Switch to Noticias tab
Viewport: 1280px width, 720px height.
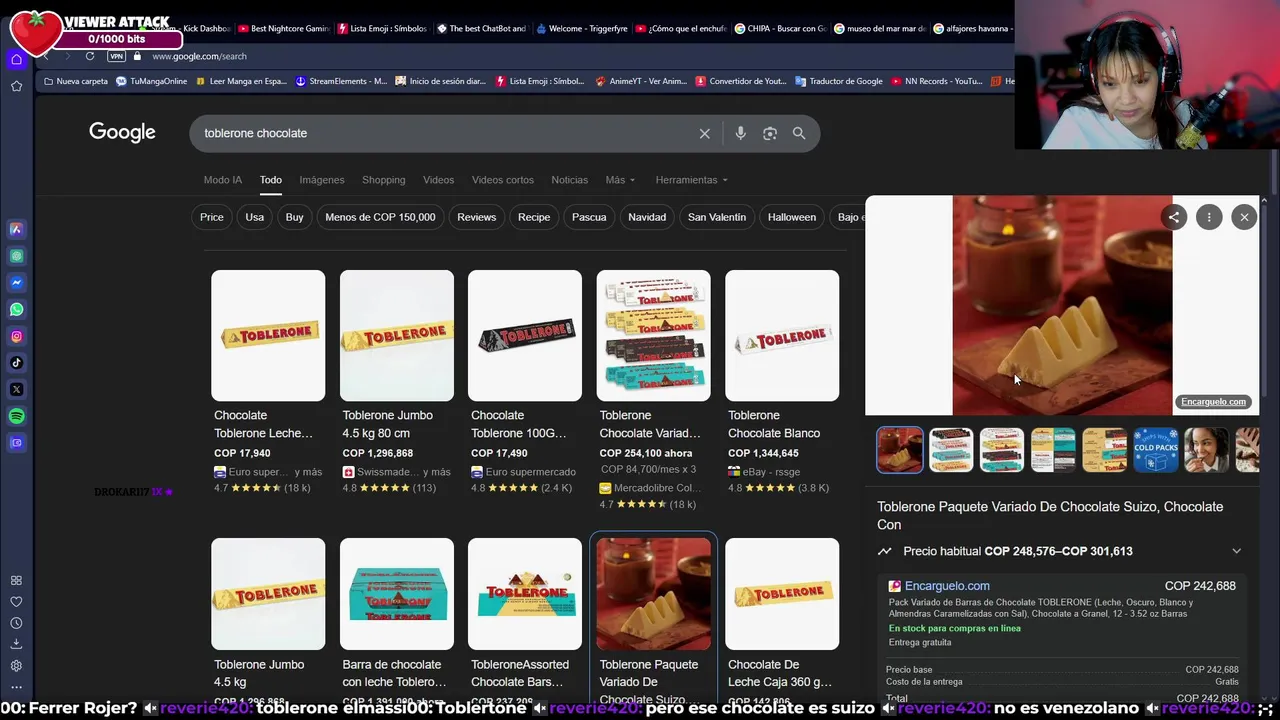coord(569,180)
